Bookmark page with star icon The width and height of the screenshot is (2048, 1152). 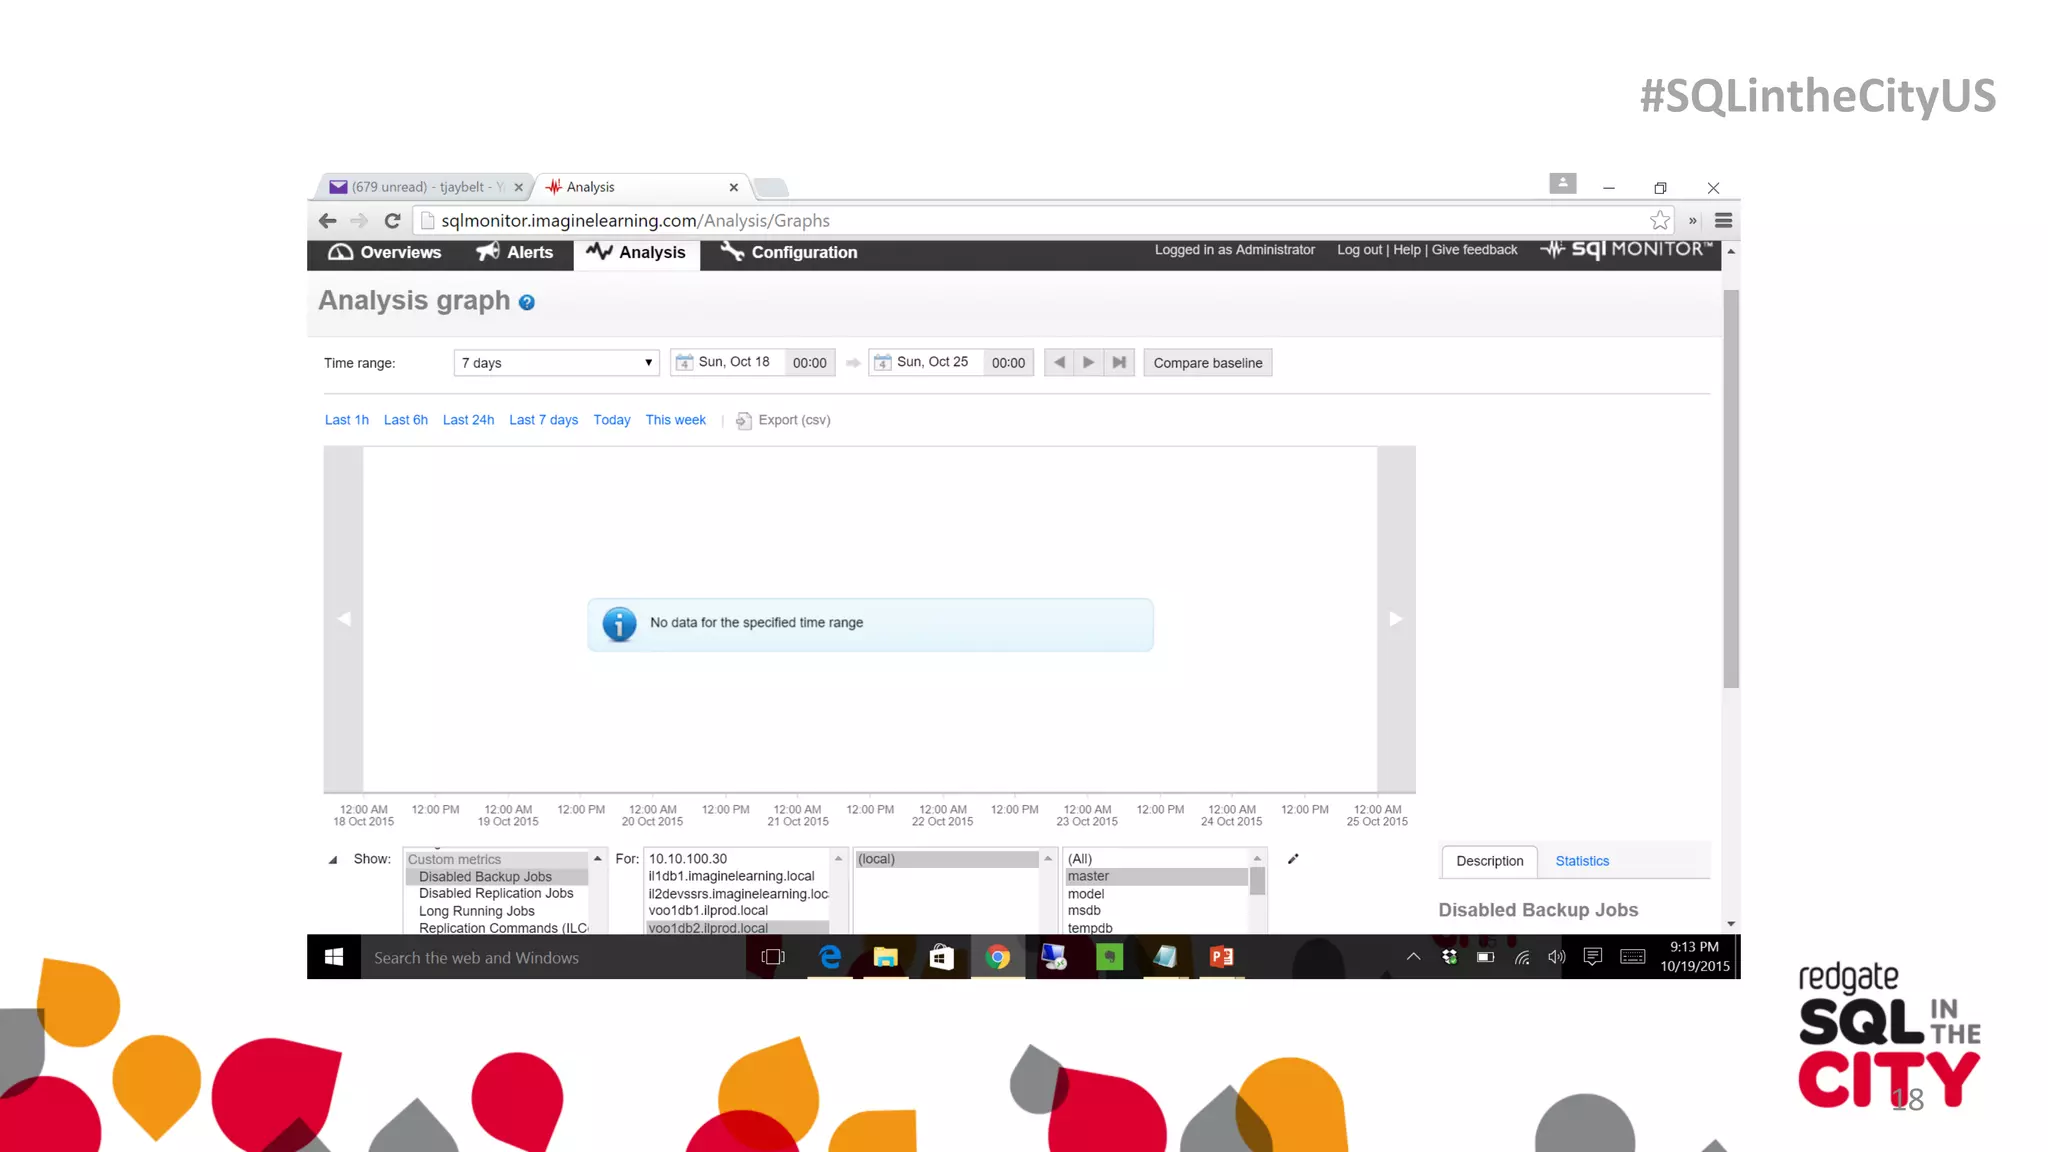pyautogui.click(x=1660, y=221)
